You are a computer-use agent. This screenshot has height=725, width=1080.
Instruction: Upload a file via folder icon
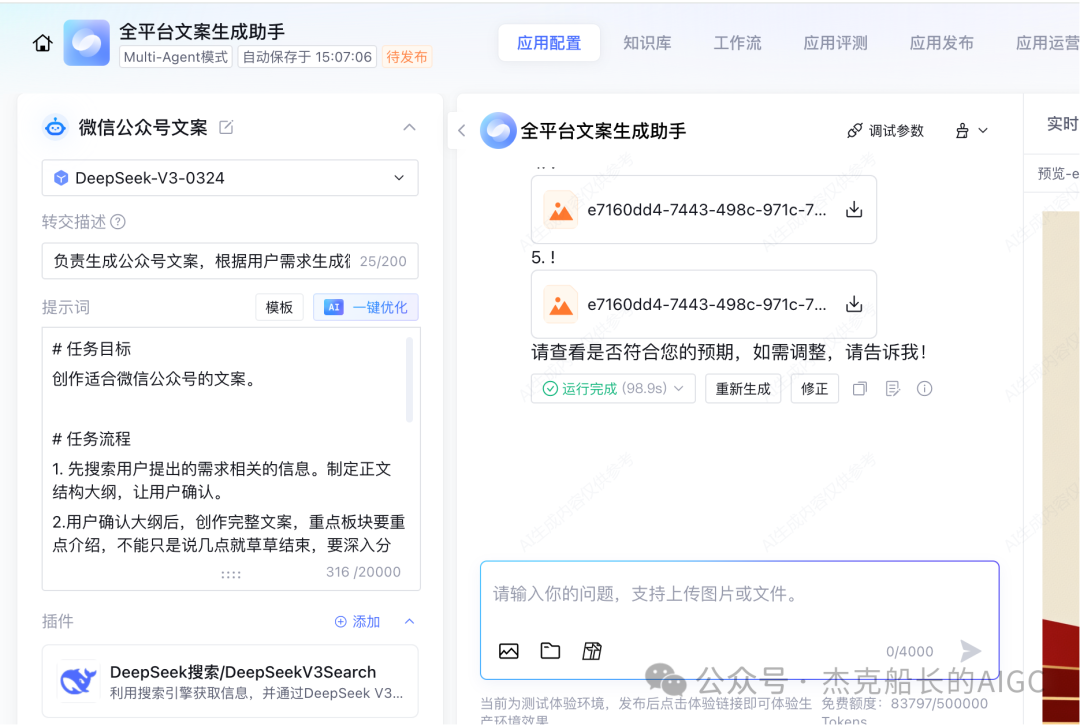coord(550,651)
